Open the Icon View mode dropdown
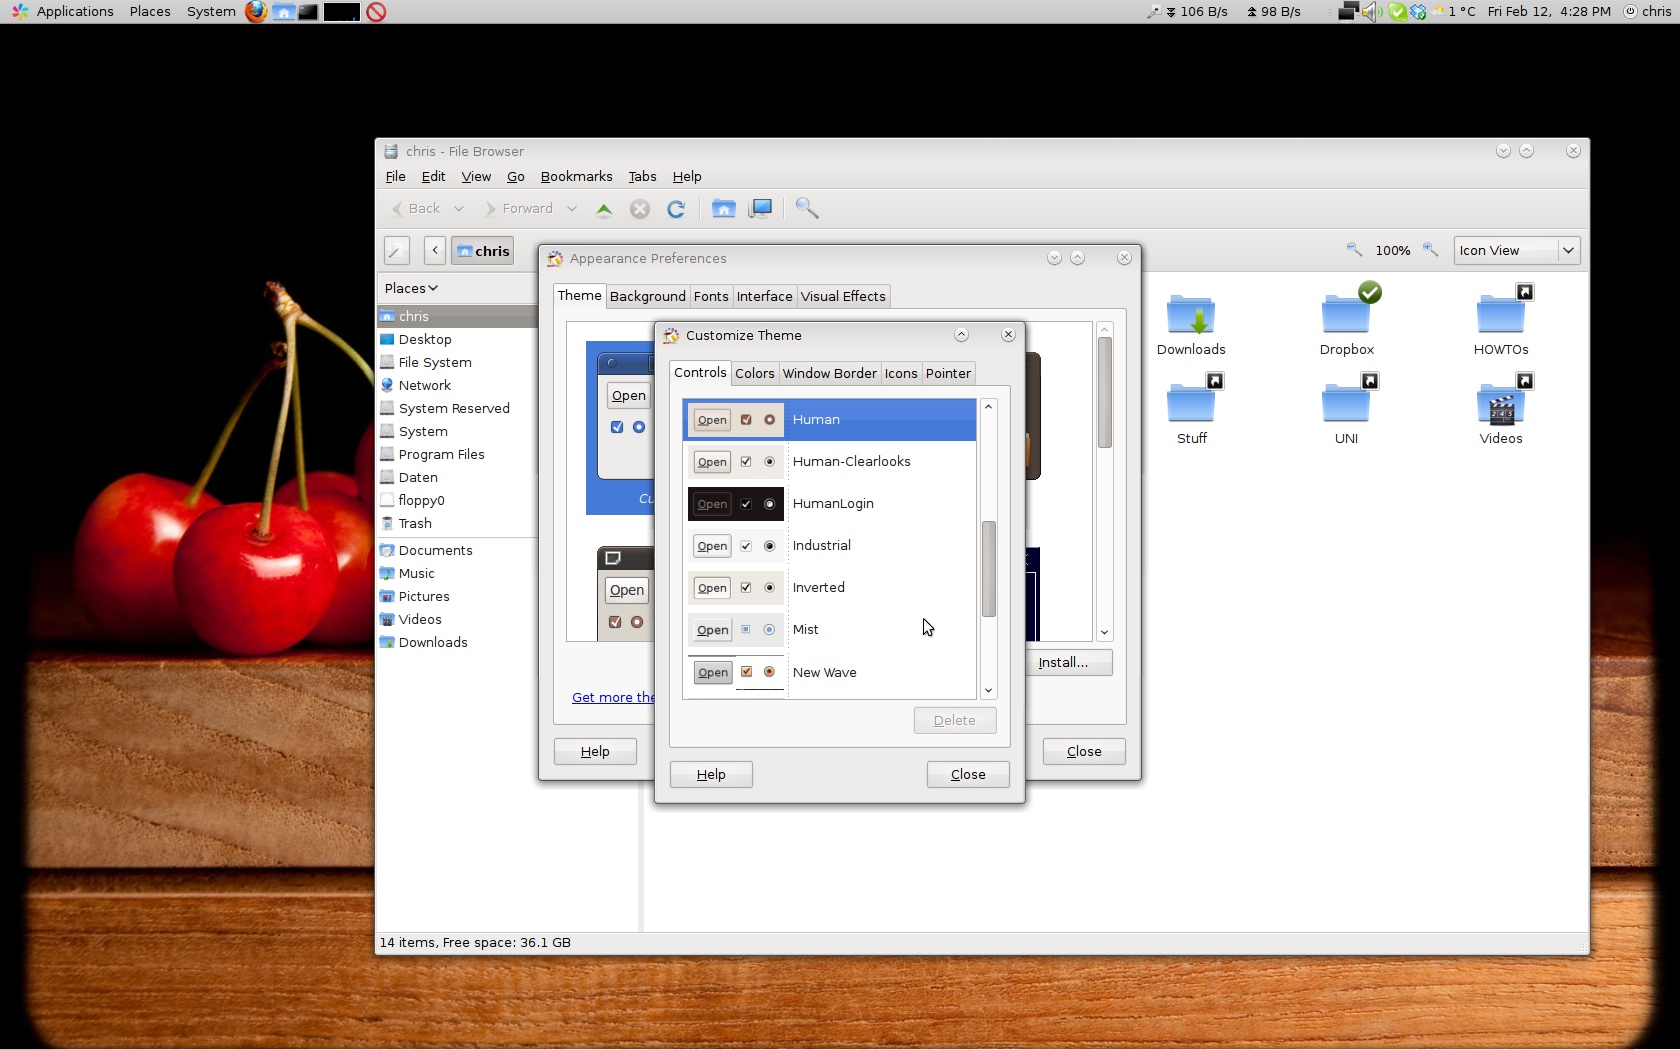 tap(1517, 250)
